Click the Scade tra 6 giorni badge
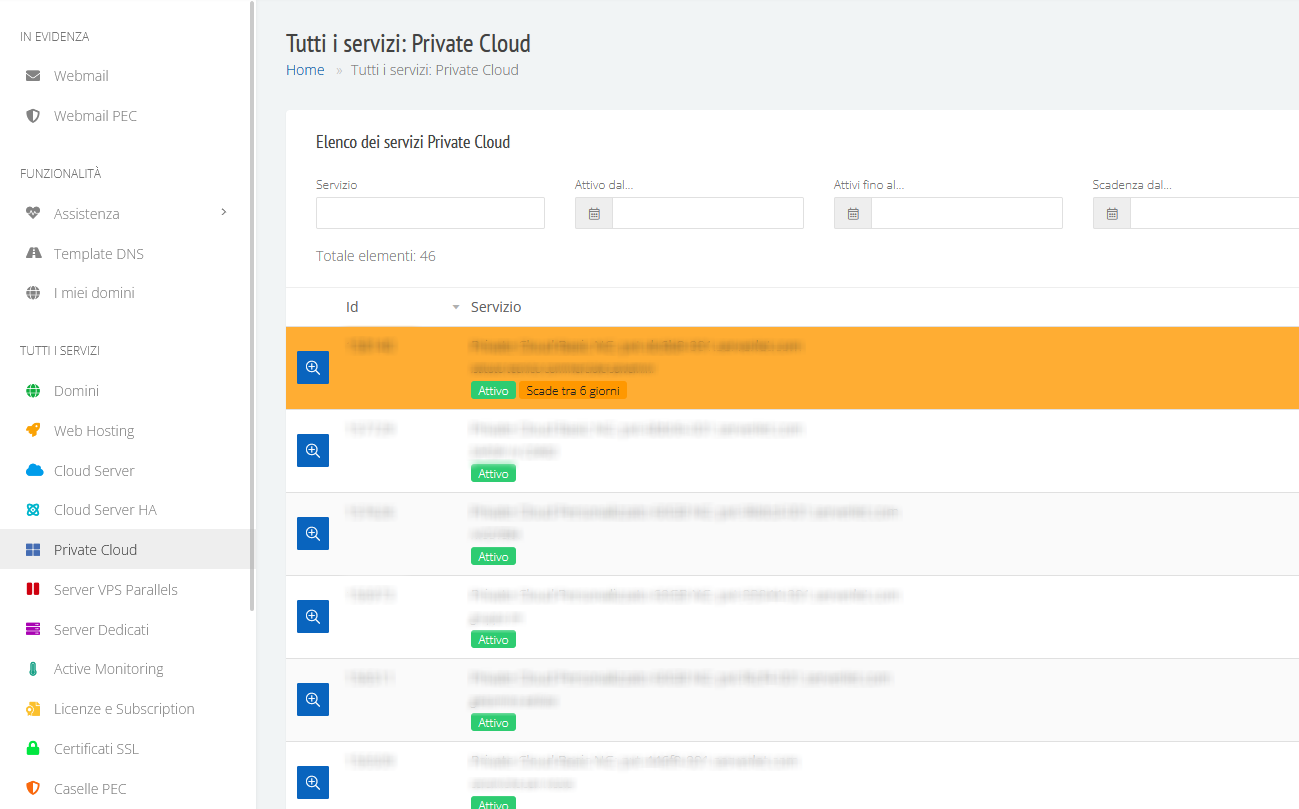Image resolution: width=1299 pixels, height=809 pixels. 573,391
